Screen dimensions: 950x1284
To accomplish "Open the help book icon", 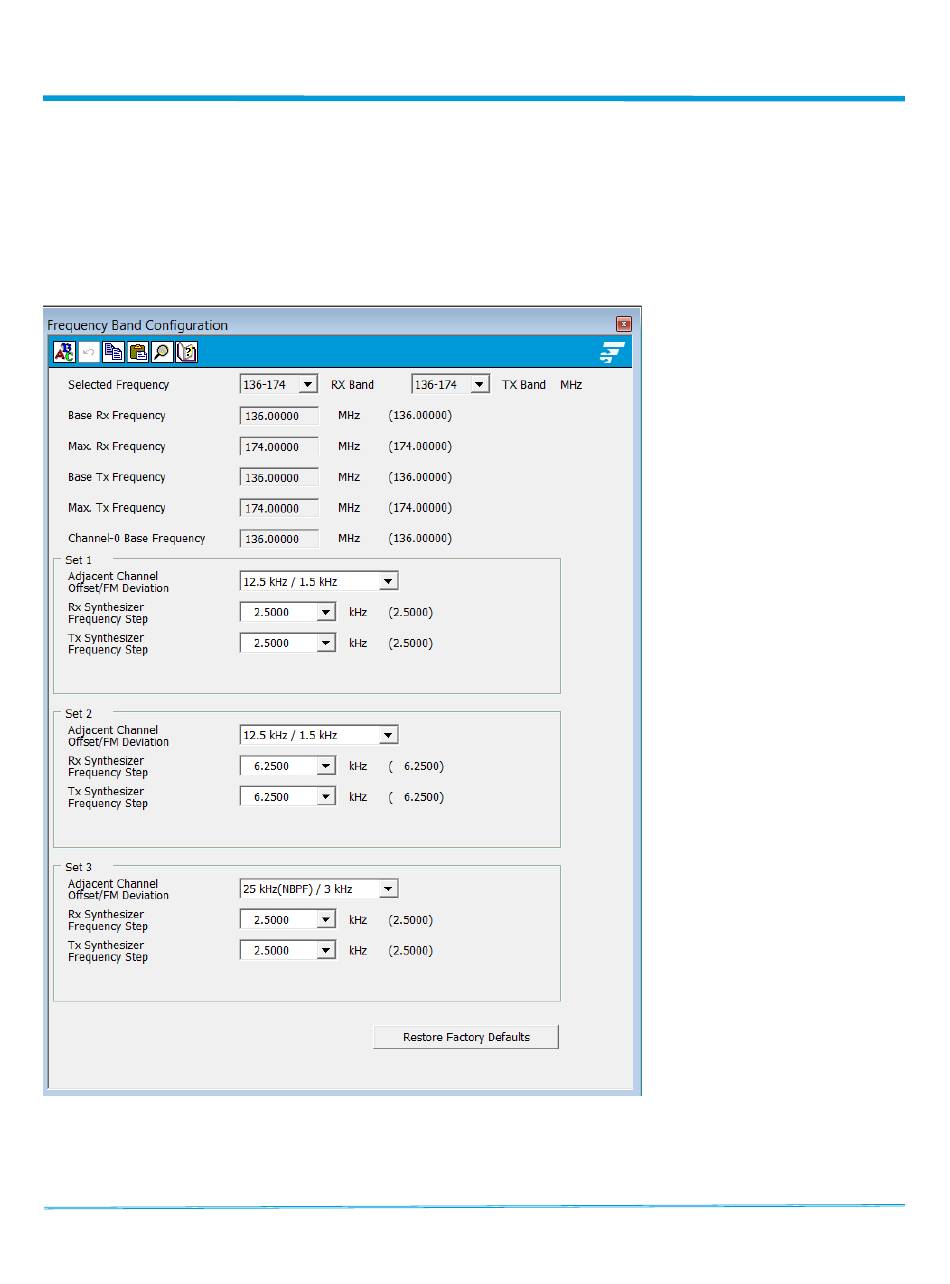I will (186, 351).
